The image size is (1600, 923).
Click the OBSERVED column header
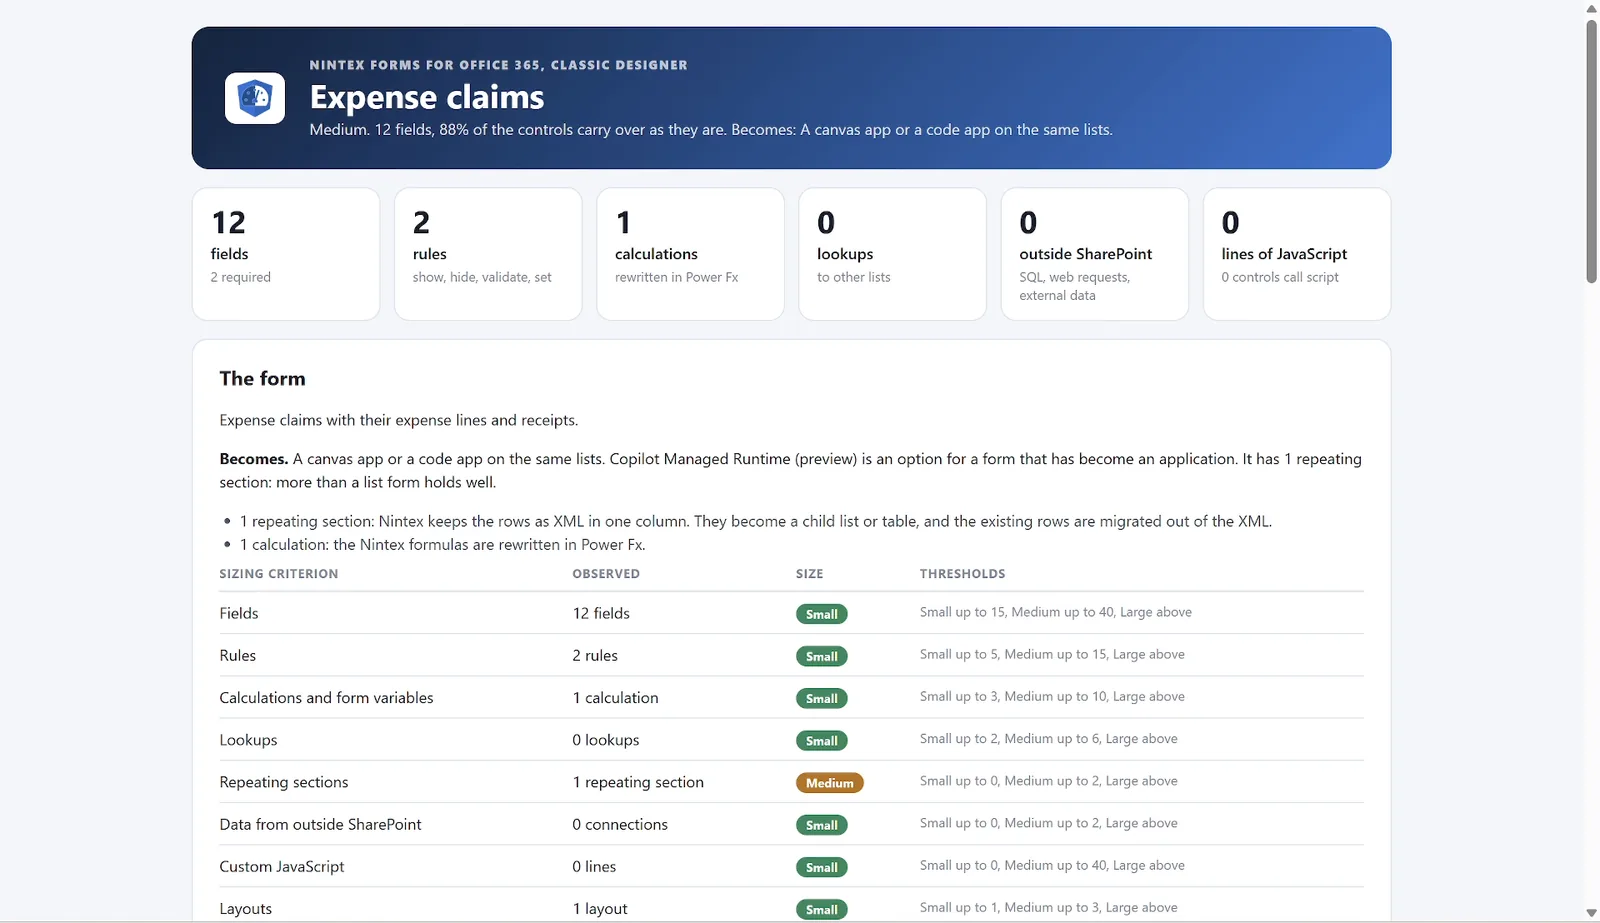click(x=606, y=574)
